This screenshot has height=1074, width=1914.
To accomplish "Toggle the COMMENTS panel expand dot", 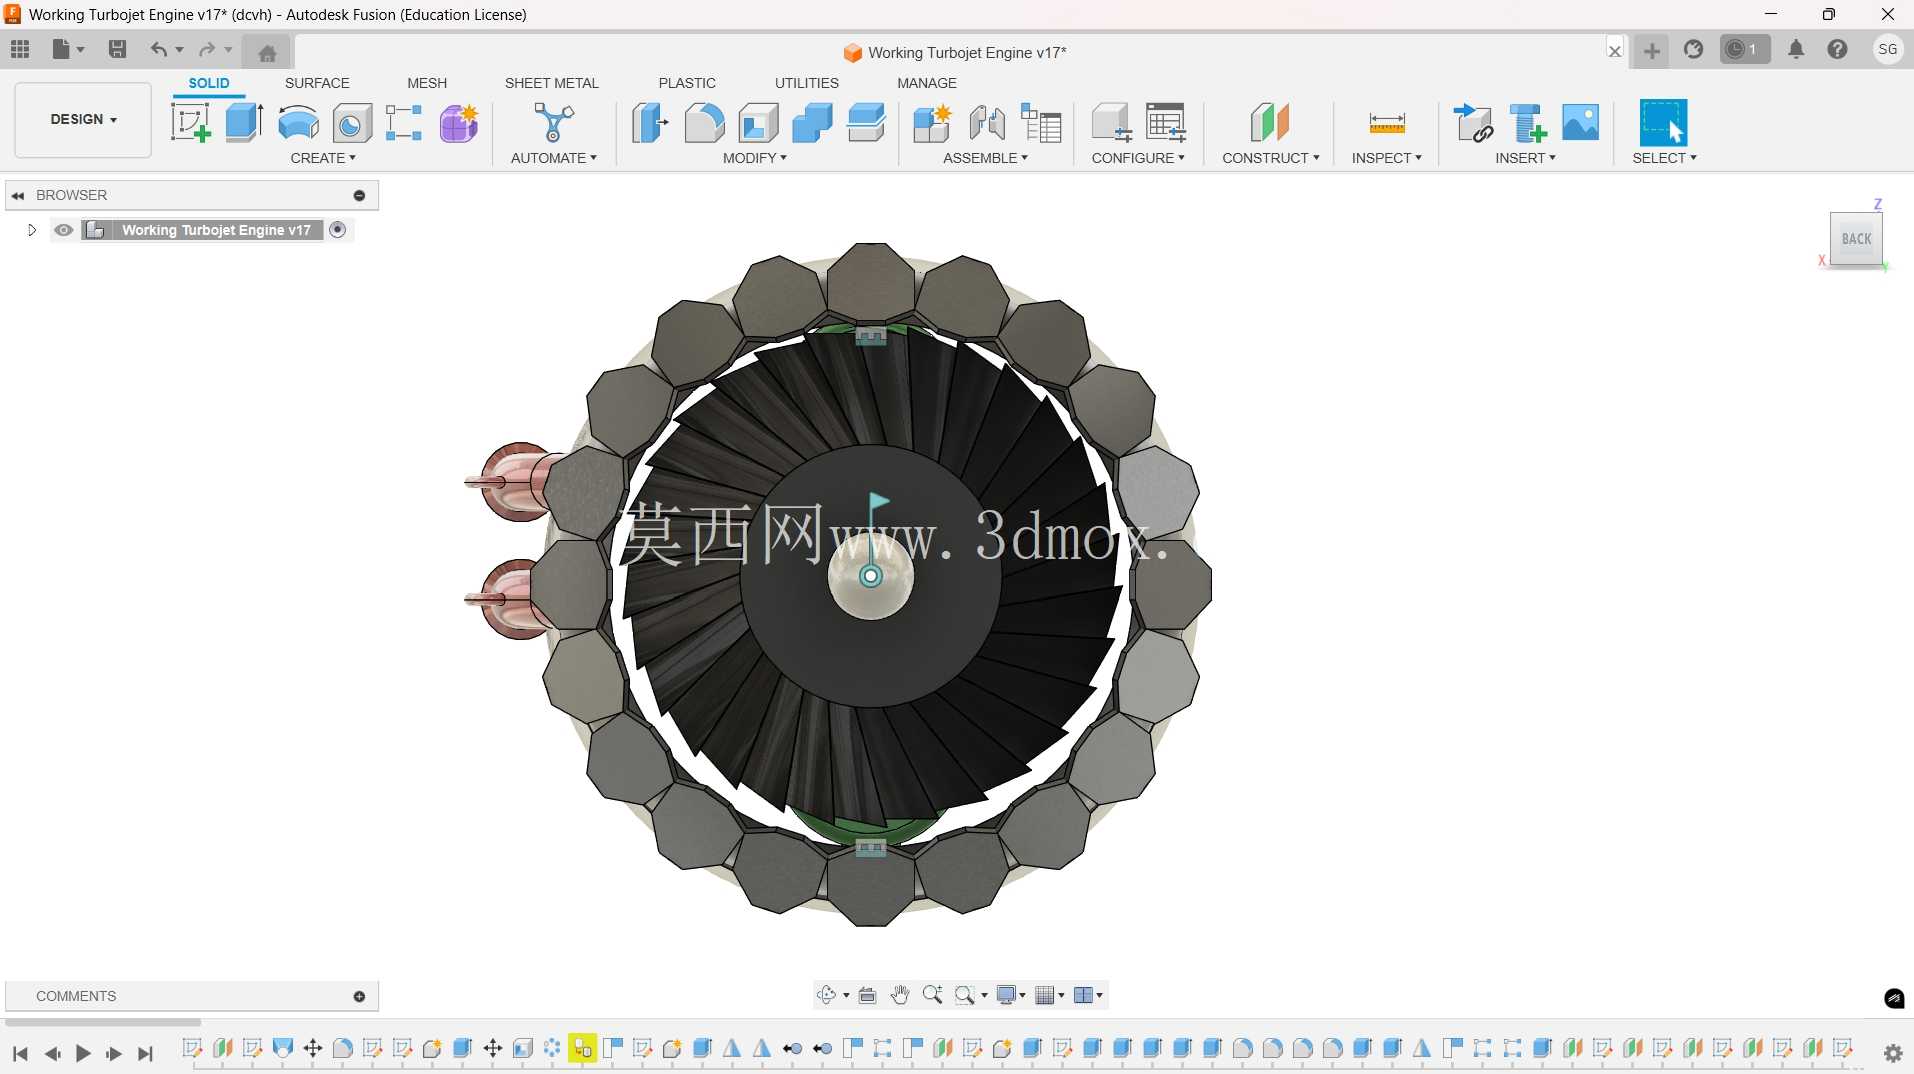I will [x=359, y=996].
